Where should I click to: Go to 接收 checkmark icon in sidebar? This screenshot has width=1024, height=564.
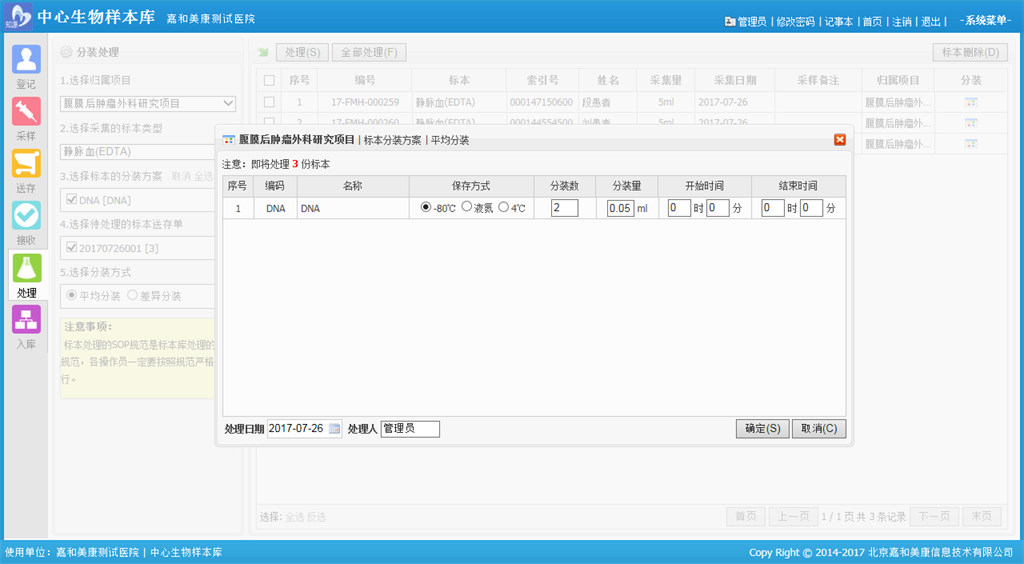pyautogui.click(x=26, y=216)
